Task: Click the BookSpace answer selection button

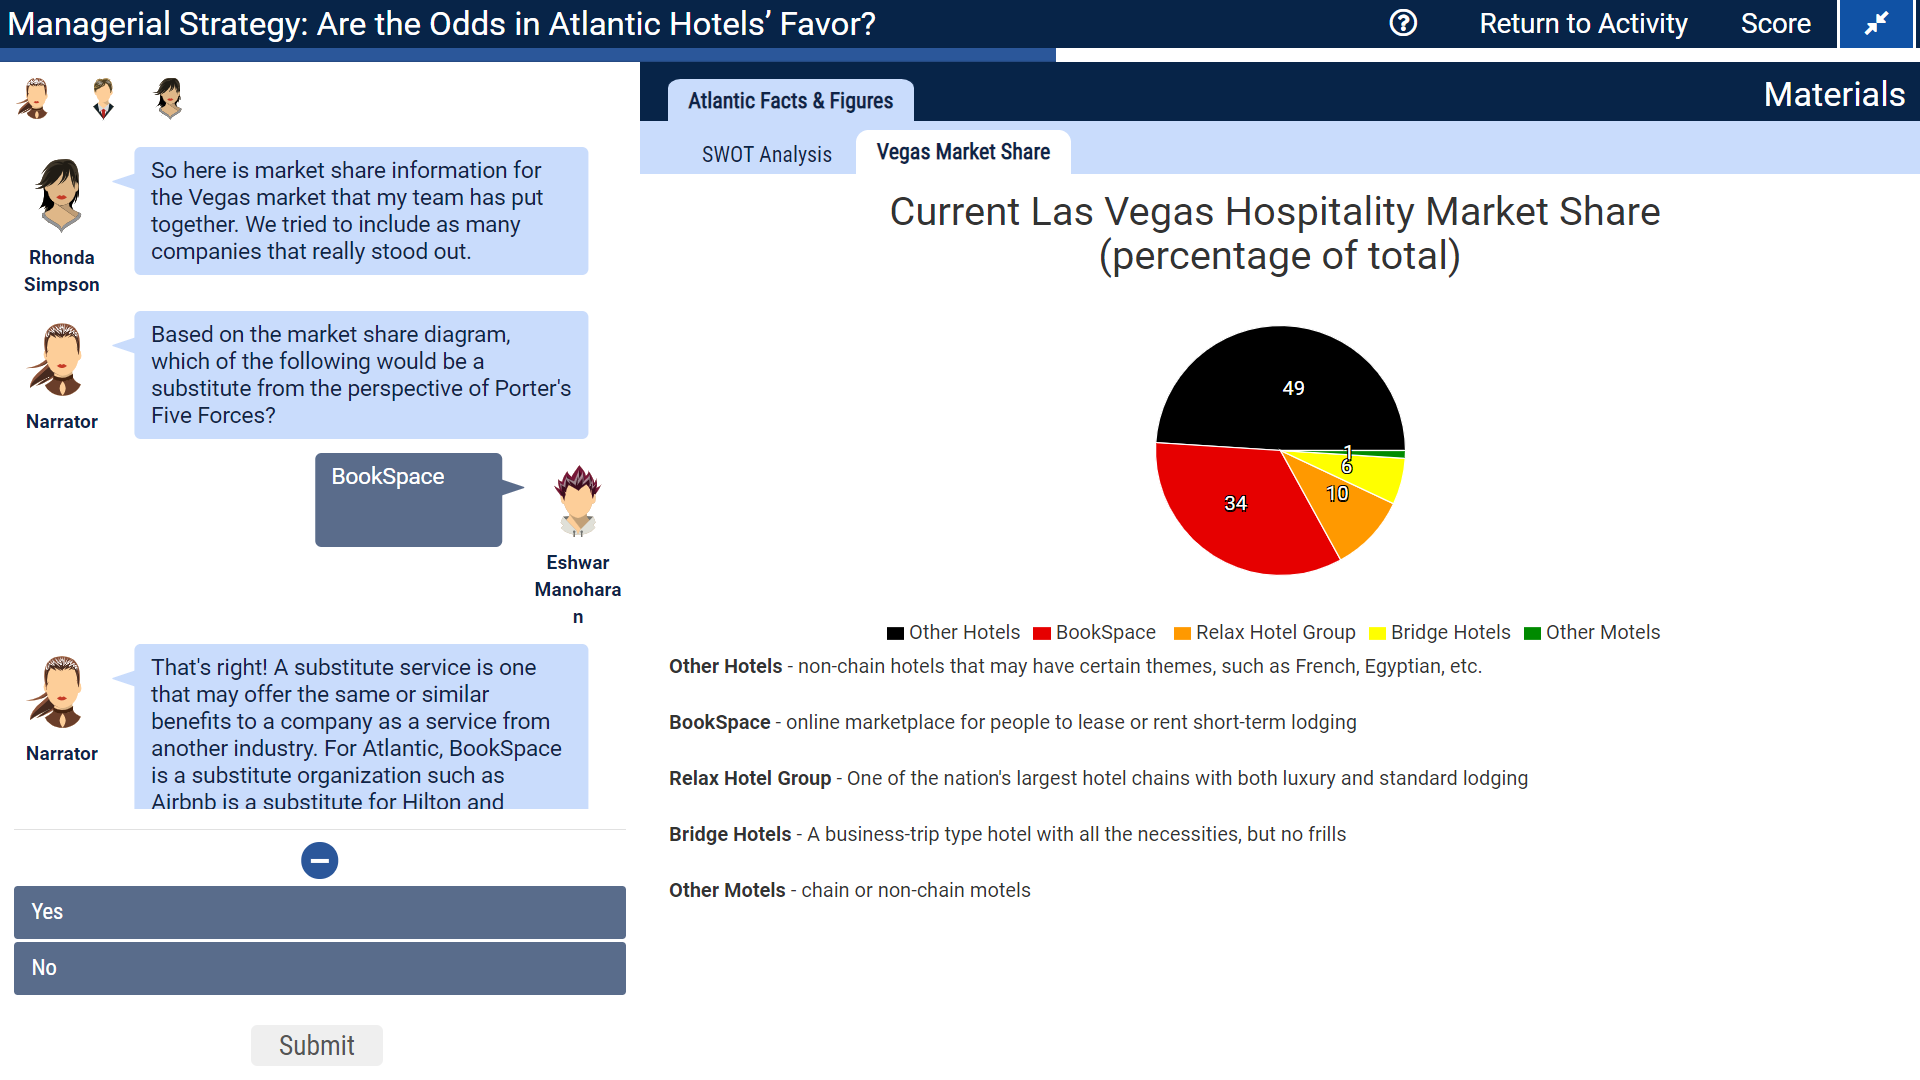Action: [x=409, y=500]
